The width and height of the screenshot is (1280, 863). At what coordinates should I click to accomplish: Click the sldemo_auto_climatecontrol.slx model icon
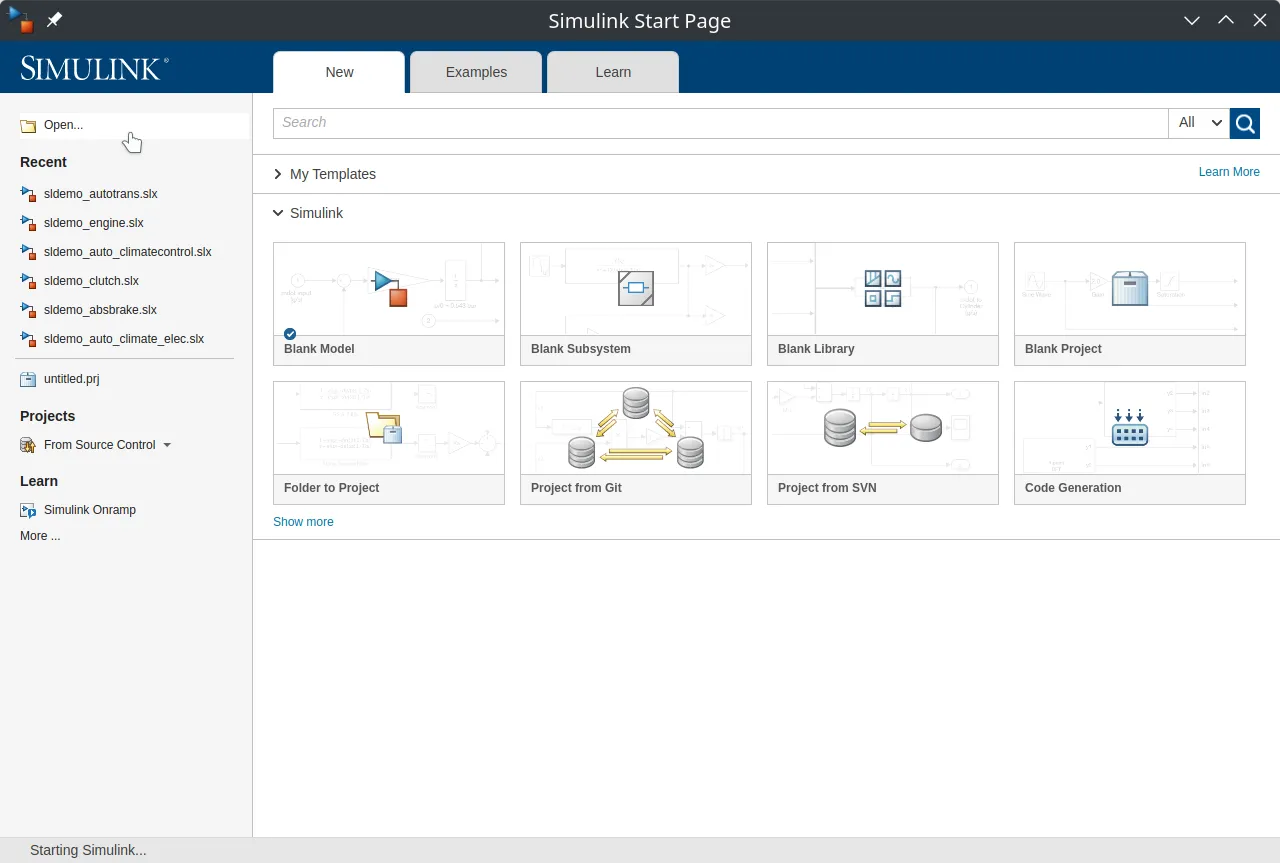(x=28, y=252)
